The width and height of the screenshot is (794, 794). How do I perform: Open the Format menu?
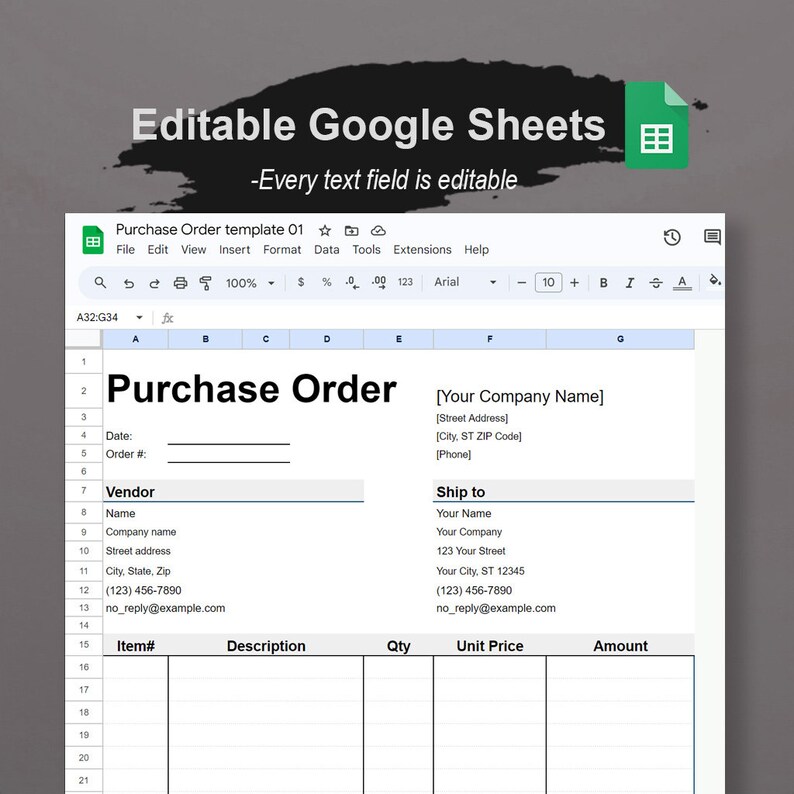point(282,250)
